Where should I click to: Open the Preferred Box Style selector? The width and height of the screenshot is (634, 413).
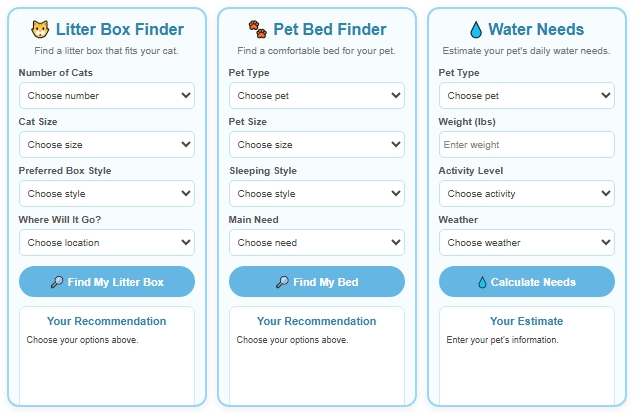[107, 193]
